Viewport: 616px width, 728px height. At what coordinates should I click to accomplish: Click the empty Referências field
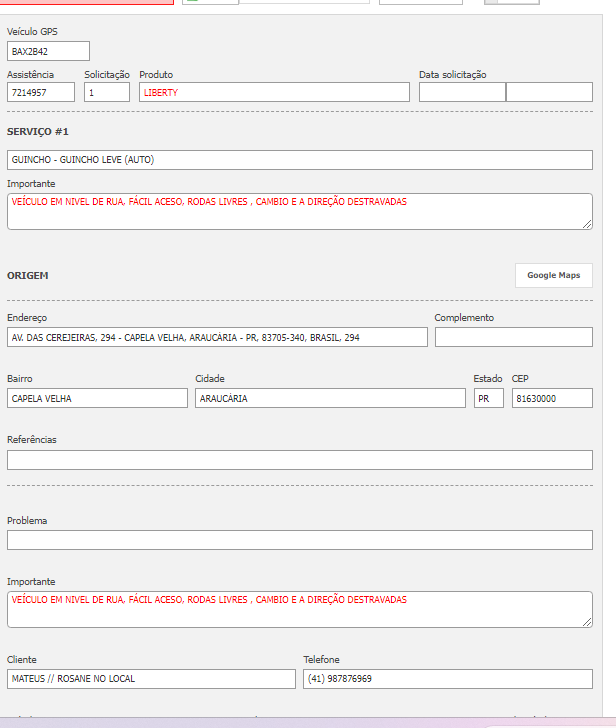299,460
